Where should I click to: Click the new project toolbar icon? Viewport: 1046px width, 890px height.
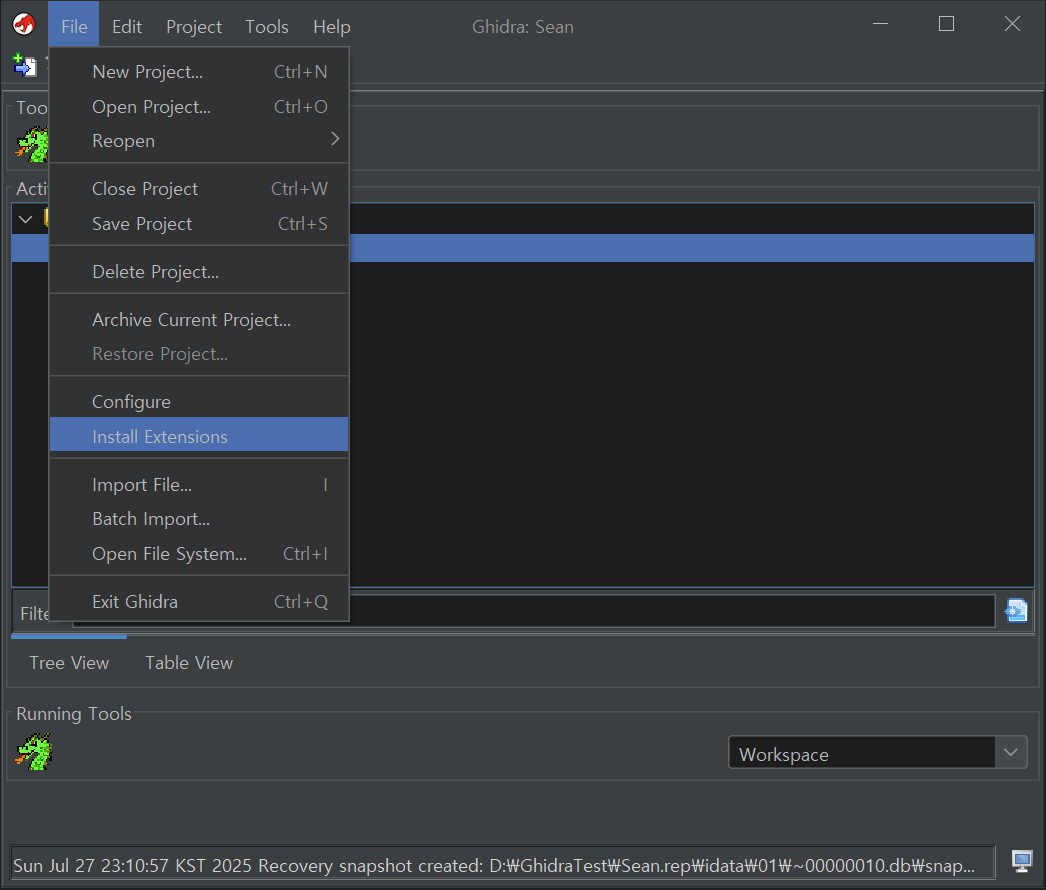(x=25, y=65)
